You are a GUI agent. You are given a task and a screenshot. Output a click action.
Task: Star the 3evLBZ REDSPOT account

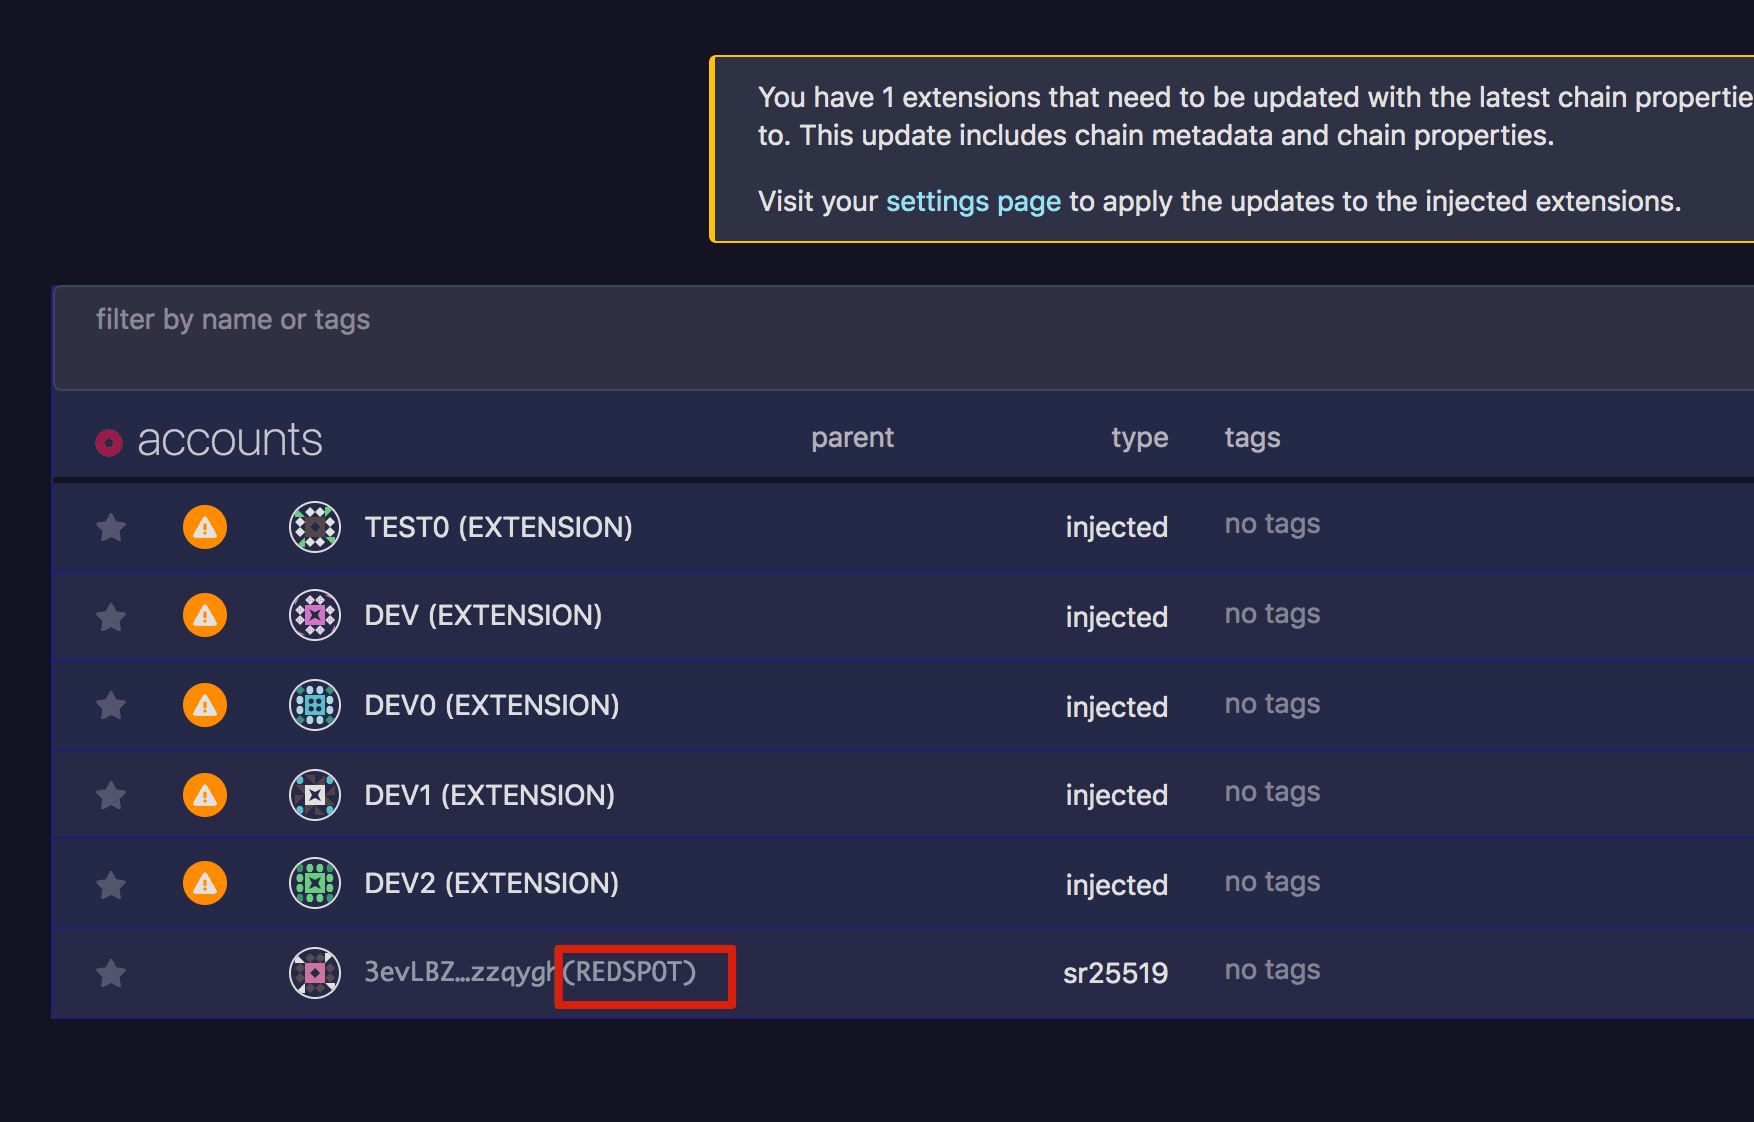click(x=111, y=973)
